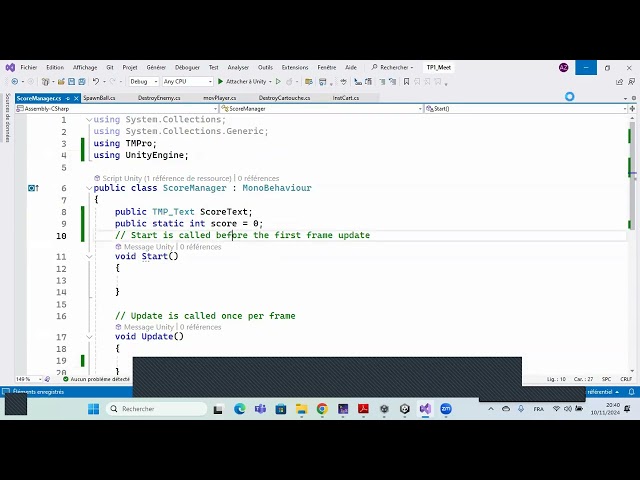Viewport: 640px width, 480px height.
Task: Collapse the using directives at line 1
Action: (89, 120)
